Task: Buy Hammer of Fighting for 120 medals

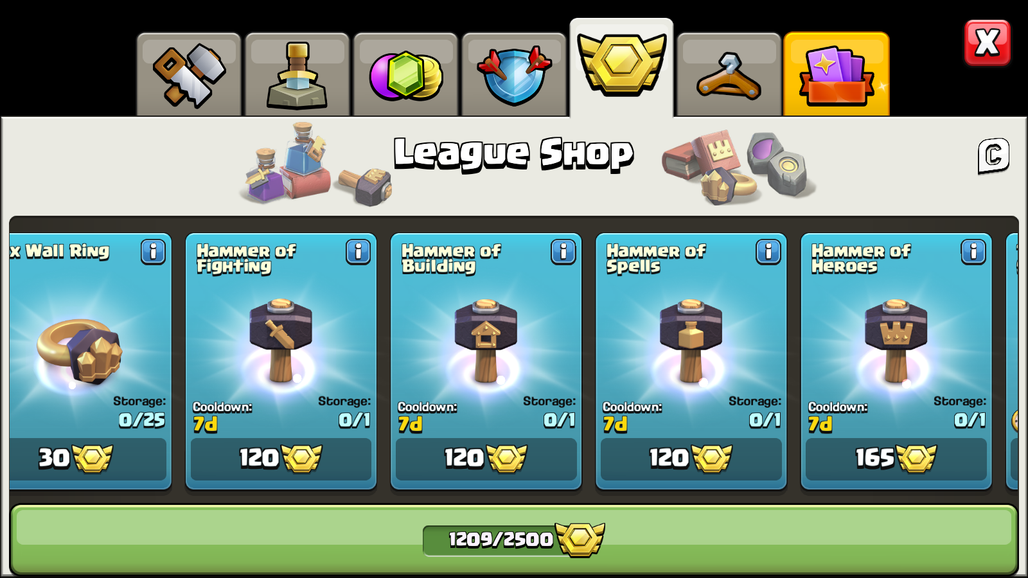Action: click(281, 459)
